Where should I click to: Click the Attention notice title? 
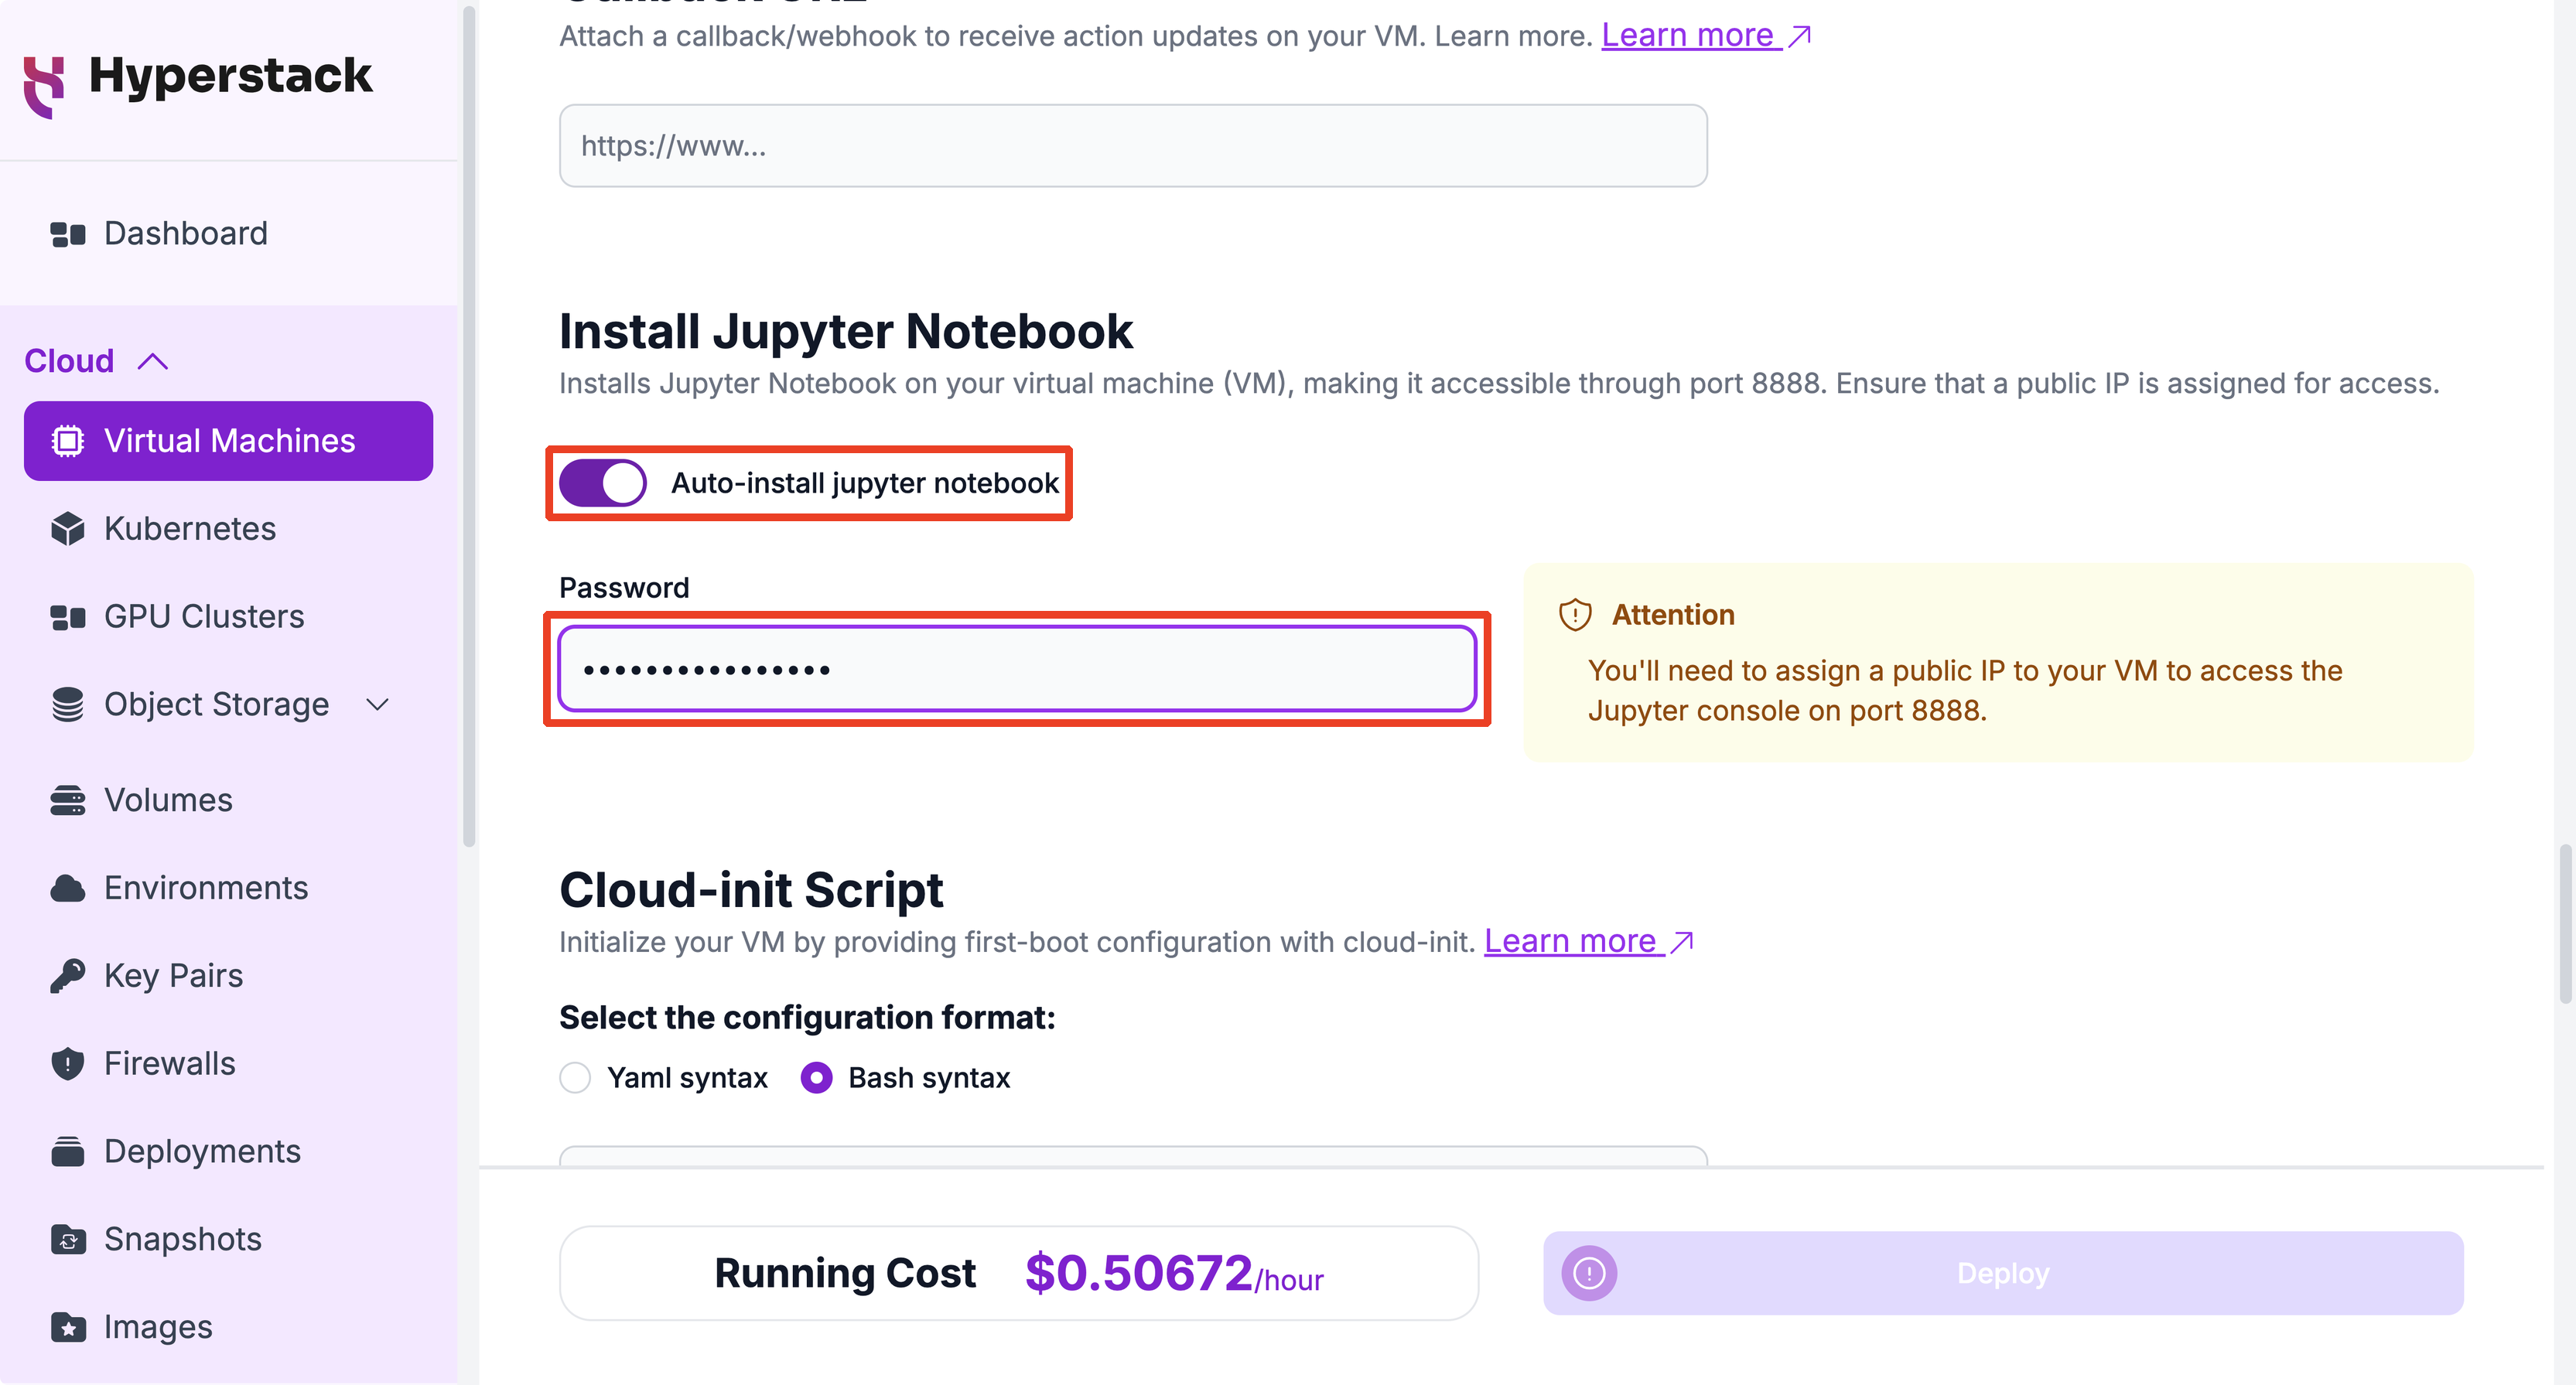pyautogui.click(x=1673, y=615)
